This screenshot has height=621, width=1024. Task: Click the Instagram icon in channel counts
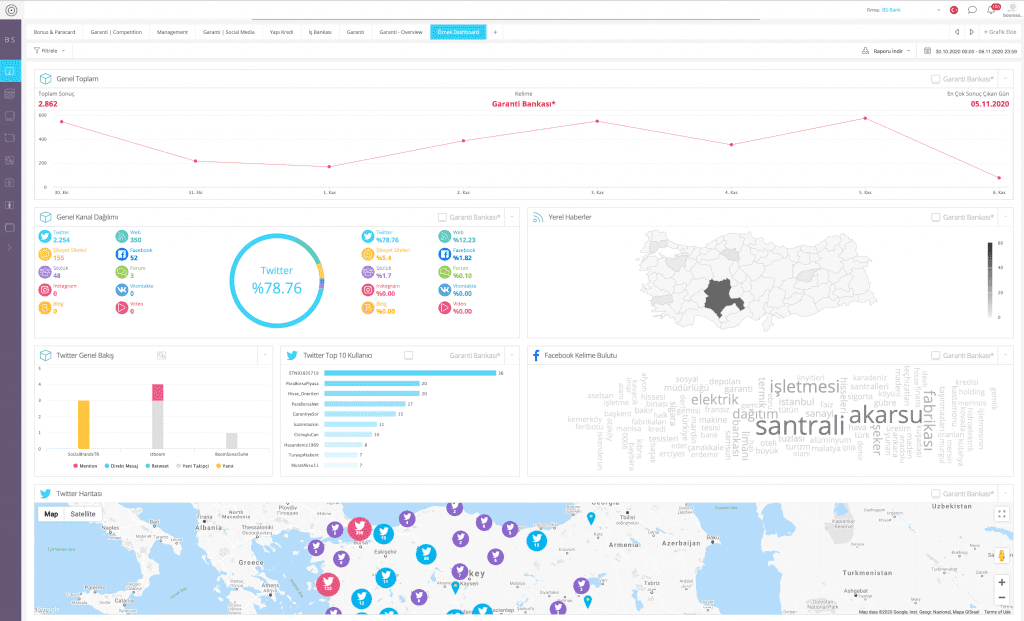pyautogui.click(x=44, y=290)
